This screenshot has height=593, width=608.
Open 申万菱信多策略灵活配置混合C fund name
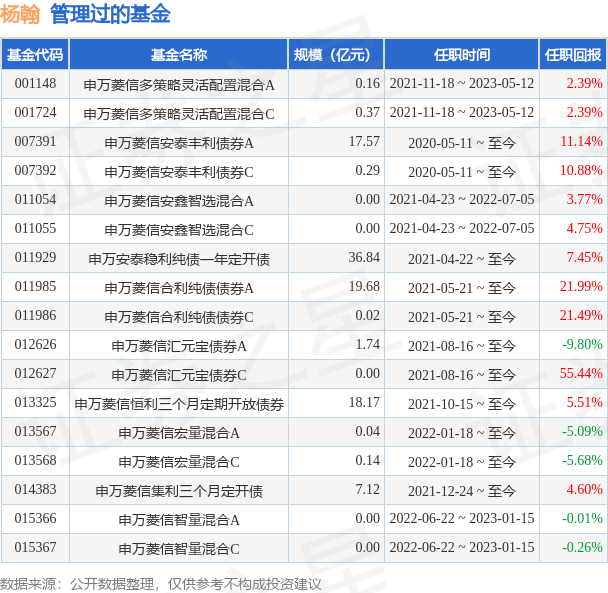click(179, 113)
